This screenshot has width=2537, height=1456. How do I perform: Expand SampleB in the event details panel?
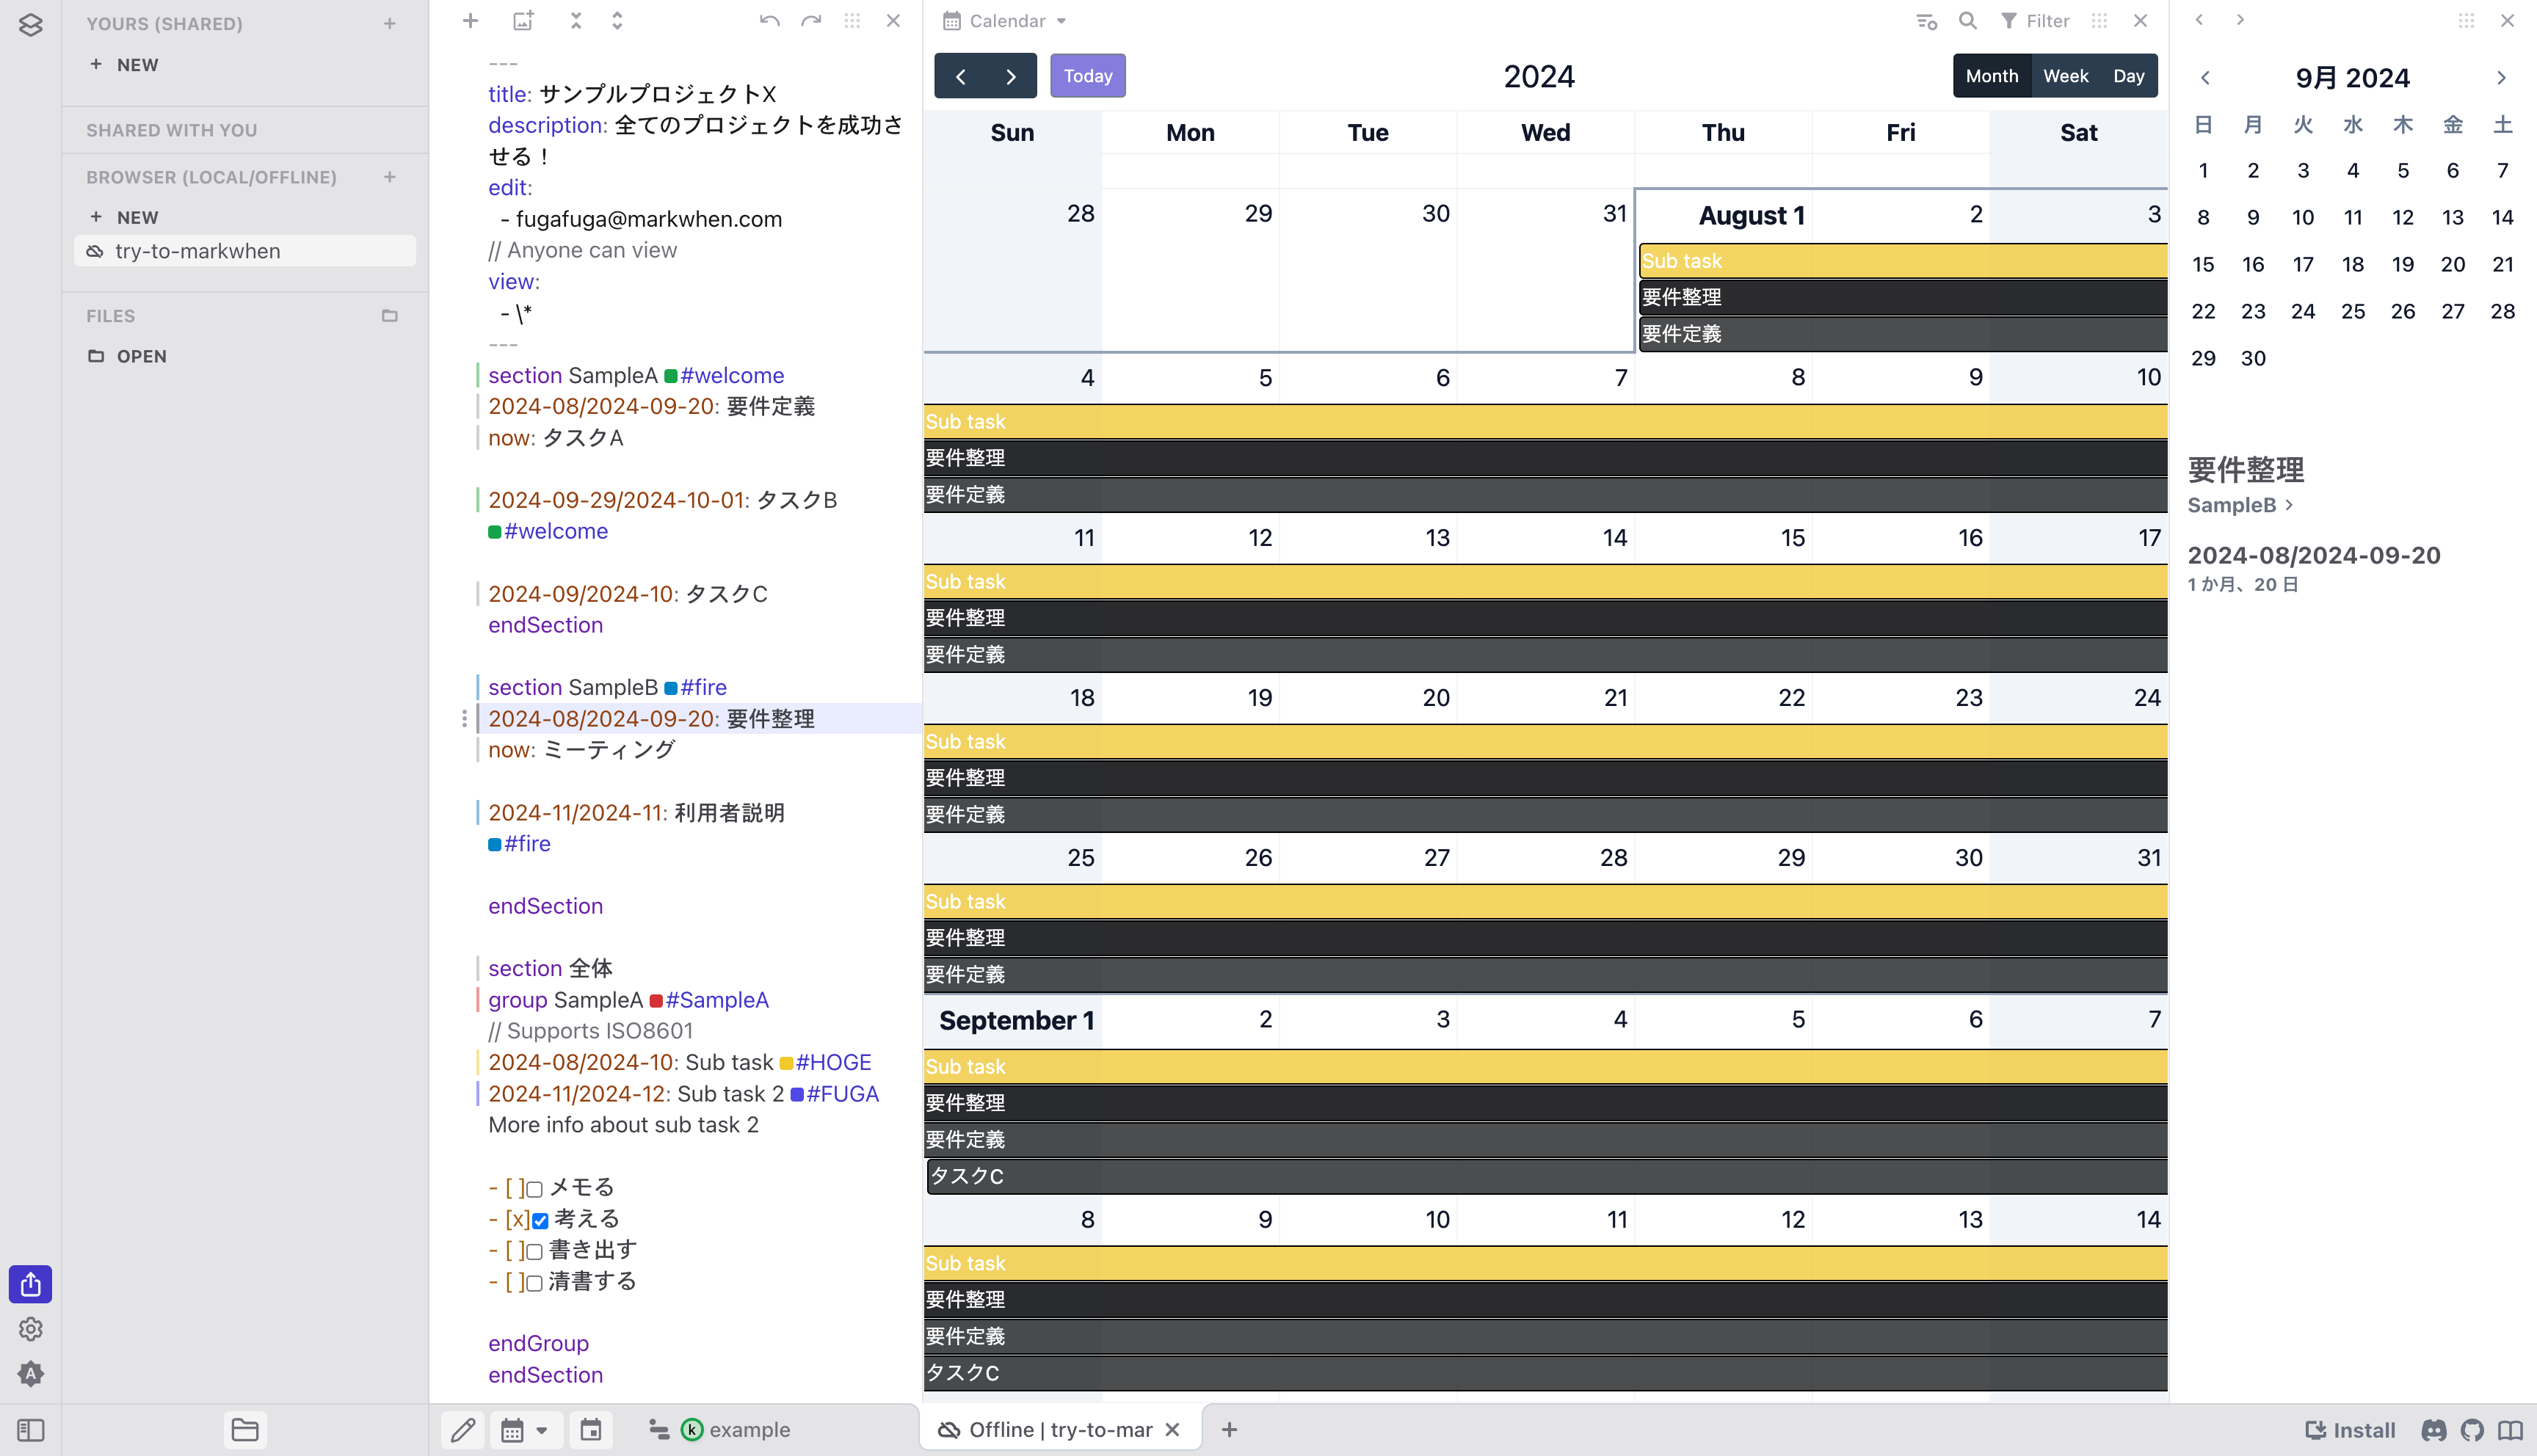tap(2240, 505)
